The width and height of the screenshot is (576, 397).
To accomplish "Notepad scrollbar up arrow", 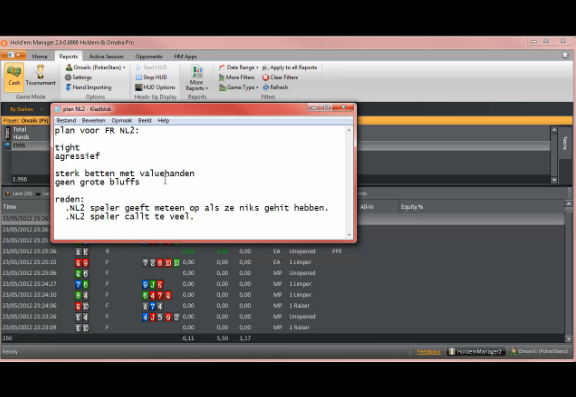I will [x=349, y=130].
